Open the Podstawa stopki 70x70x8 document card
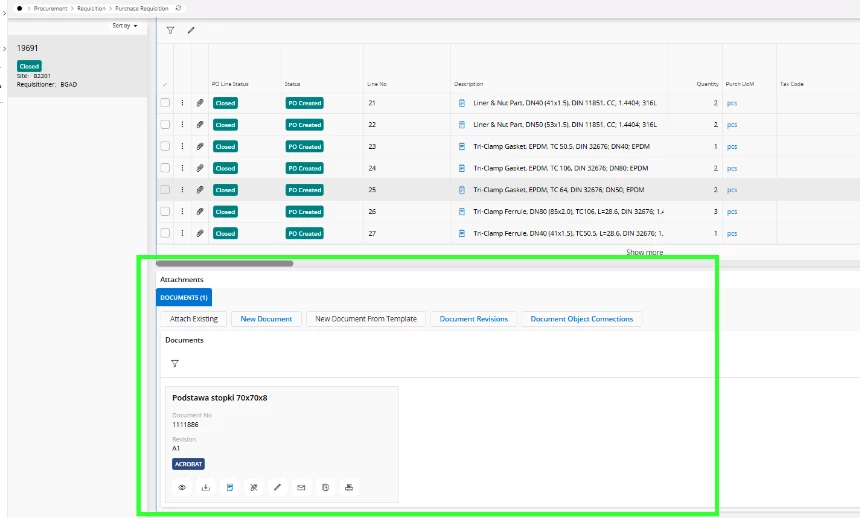The image size is (860, 518). pyautogui.click(x=282, y=444)
